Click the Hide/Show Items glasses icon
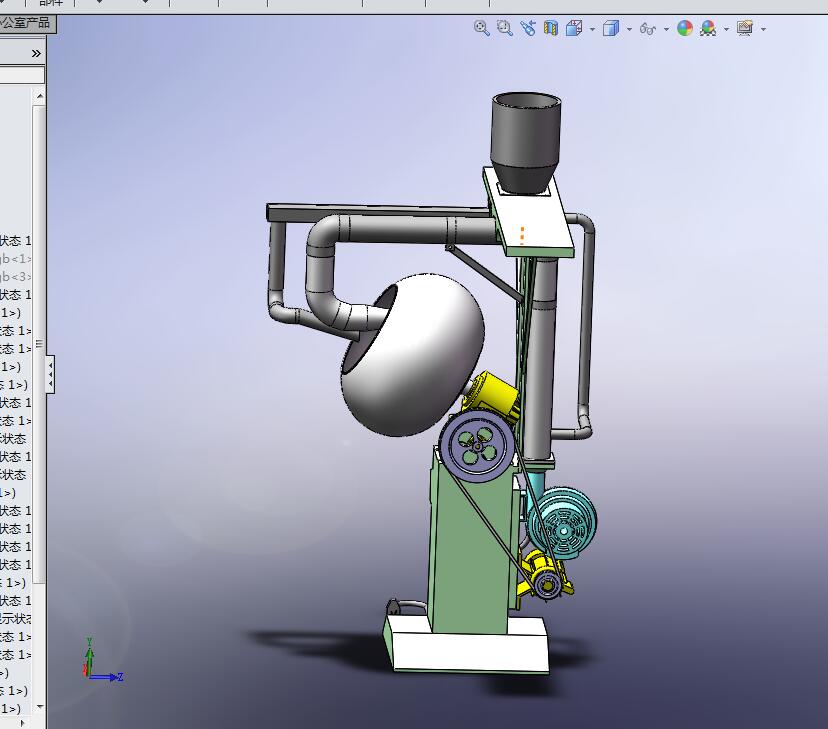Screen dimensions: 828x729 pos(648,29)
